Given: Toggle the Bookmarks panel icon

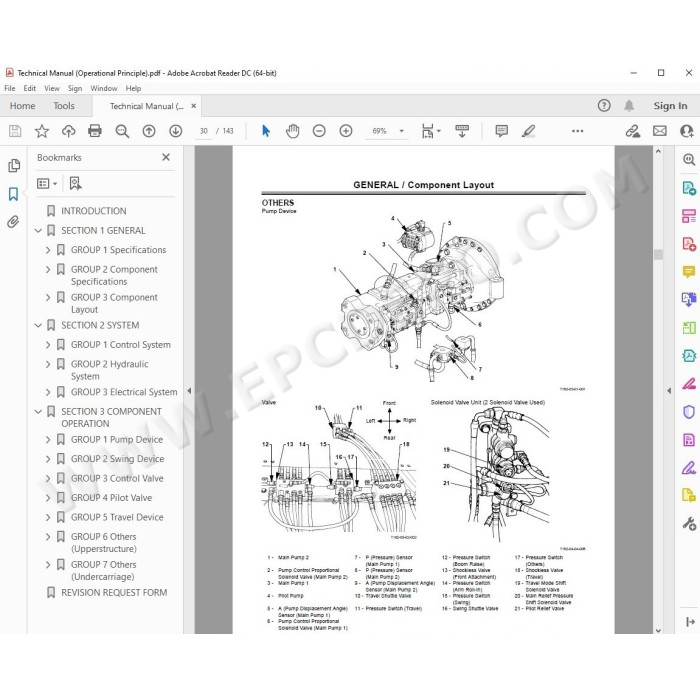Looking at the screenshot, I should [x=13, y=194].
